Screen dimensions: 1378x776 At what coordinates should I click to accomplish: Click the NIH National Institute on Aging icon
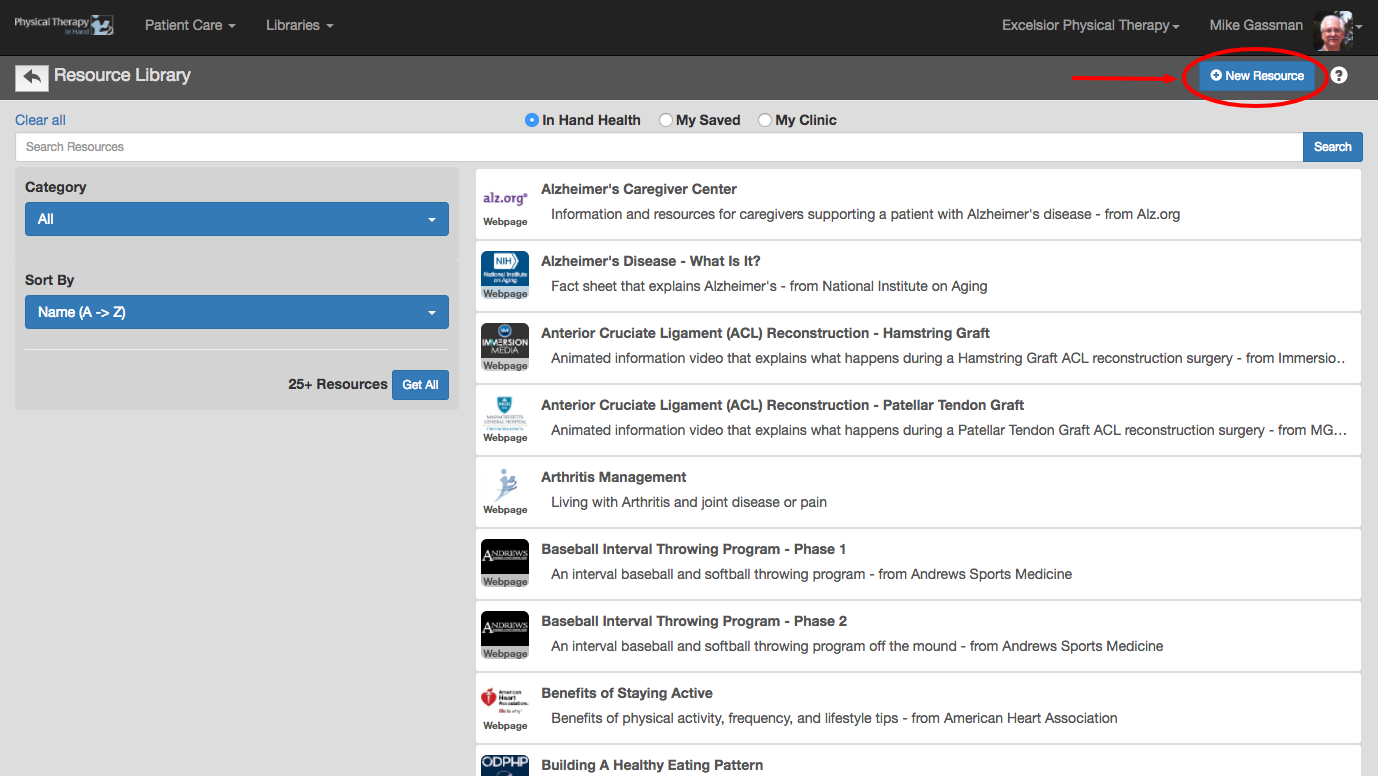pyautogui.click(x=505, y=276)
